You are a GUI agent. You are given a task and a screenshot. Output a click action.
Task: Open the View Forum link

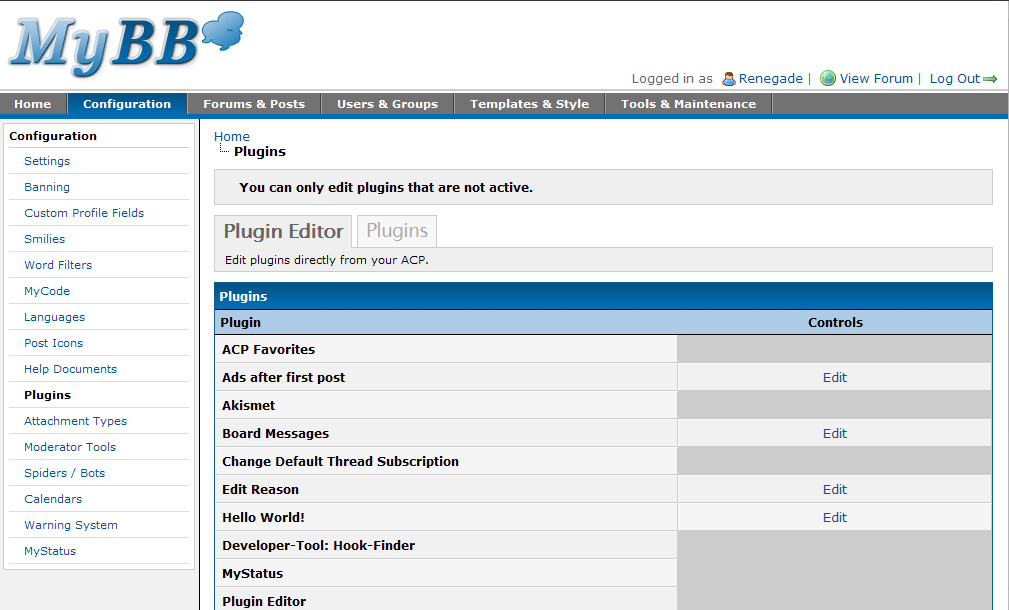(x=876, y=79)
